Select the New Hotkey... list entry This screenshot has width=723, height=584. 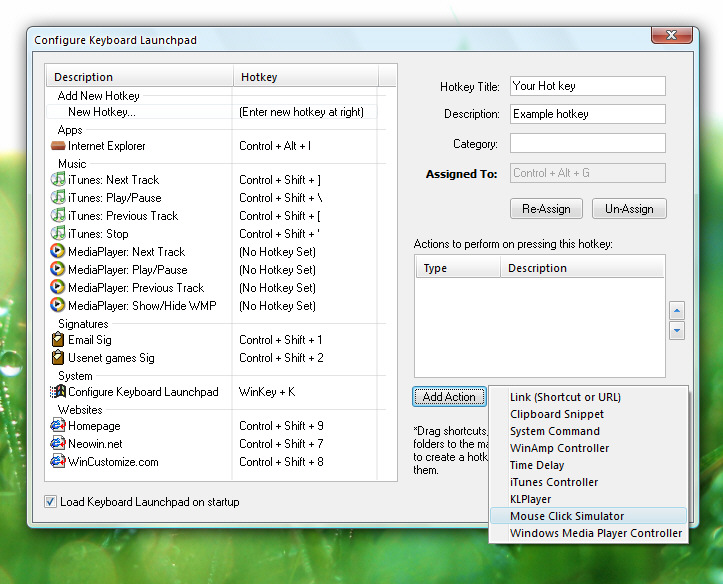click(101, 112)
